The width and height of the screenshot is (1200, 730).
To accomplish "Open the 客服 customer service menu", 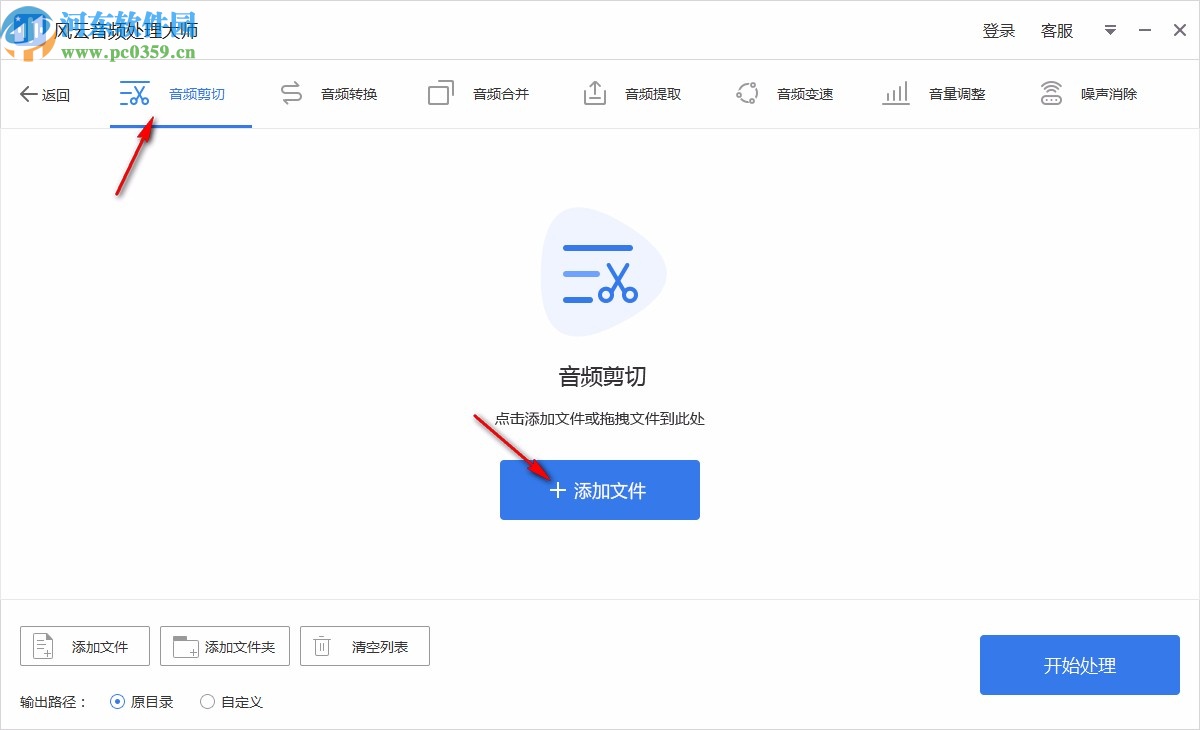I will coord(1057,30).
